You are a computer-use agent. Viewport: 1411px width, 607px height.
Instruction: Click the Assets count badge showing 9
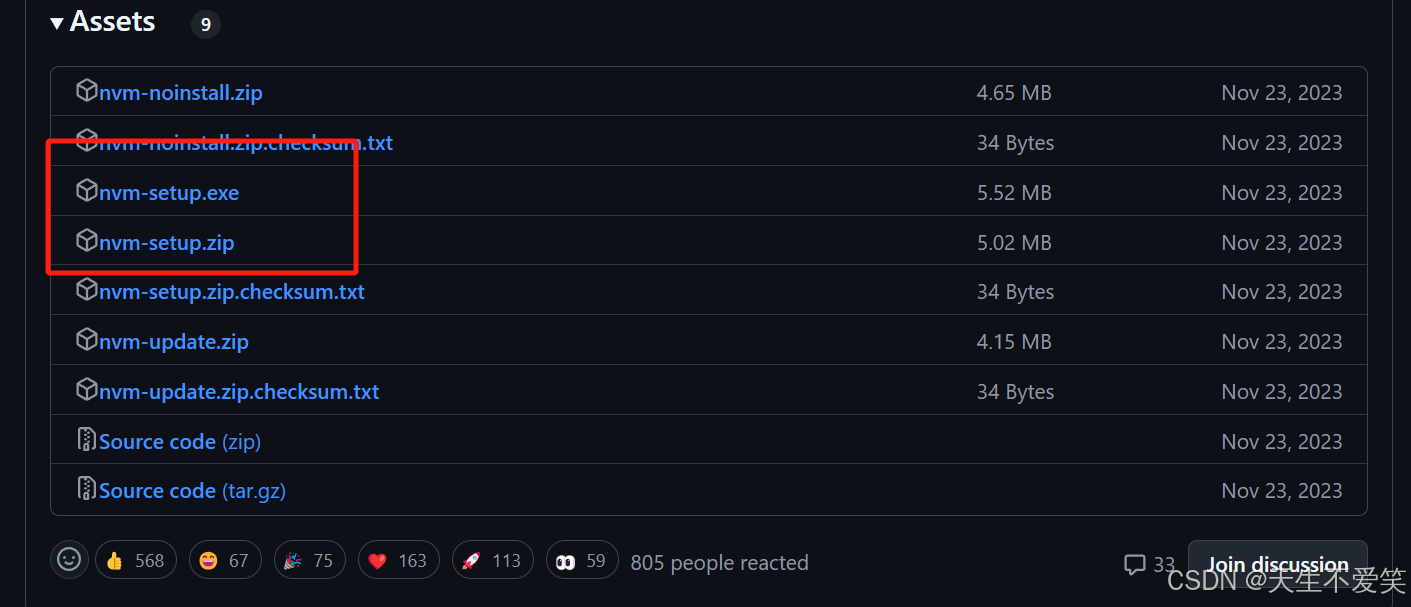click(x=206, y=24)
